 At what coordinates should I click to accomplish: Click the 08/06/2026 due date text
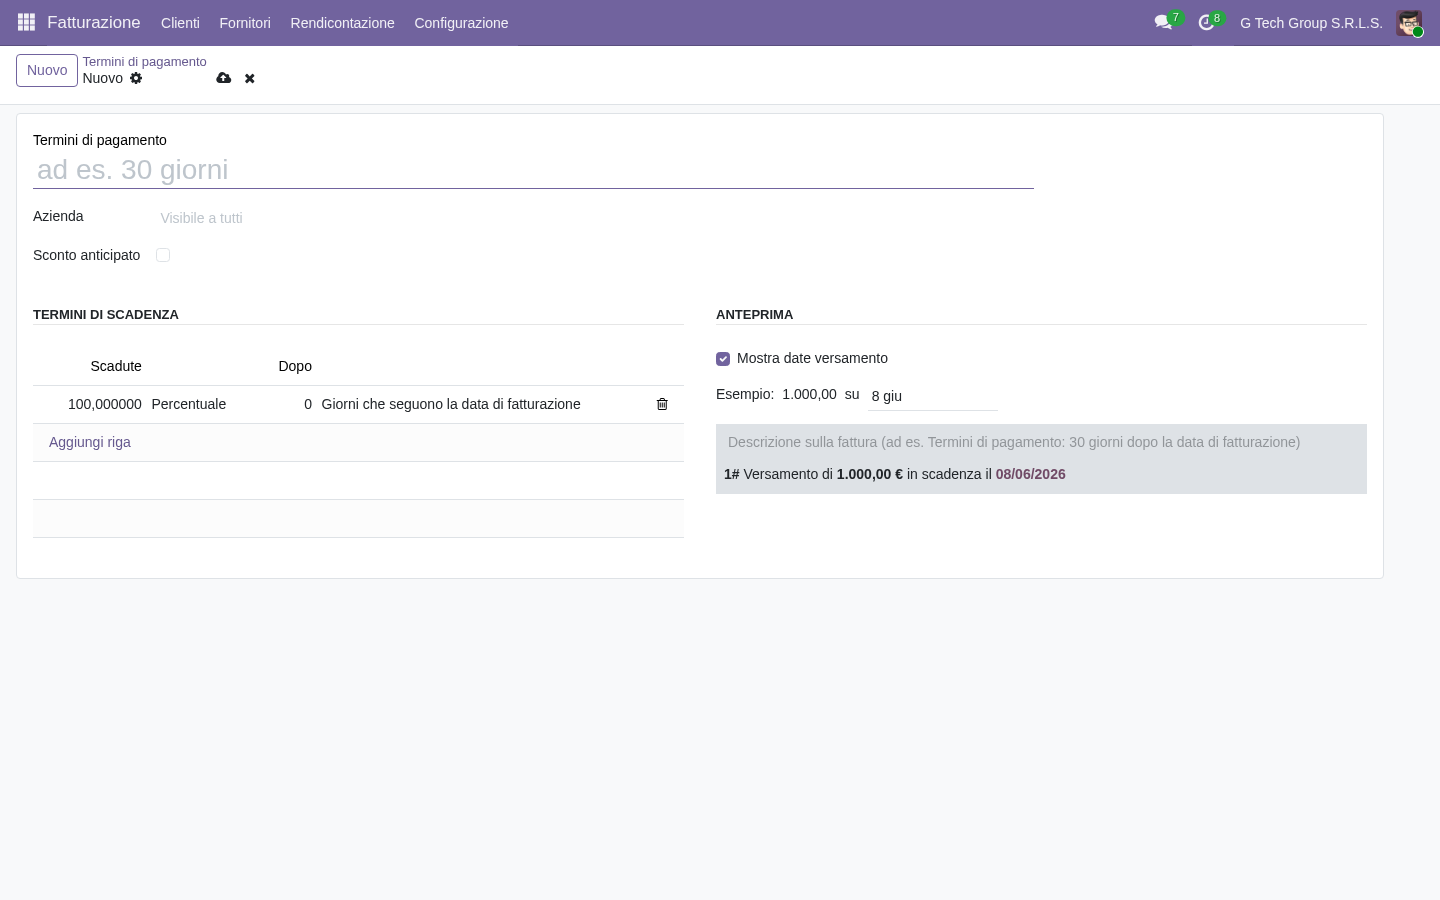[x=1030, y=474]
